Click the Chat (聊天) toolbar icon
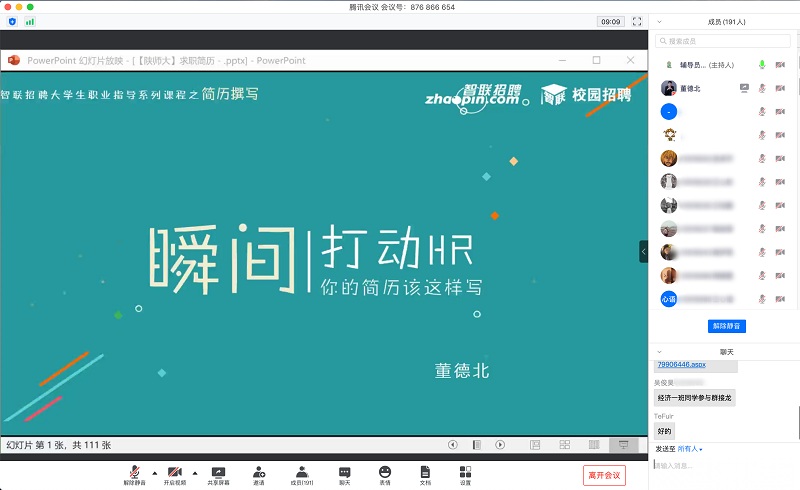The width and height of the screenshot is (800, 490). (x=344, y=471)
